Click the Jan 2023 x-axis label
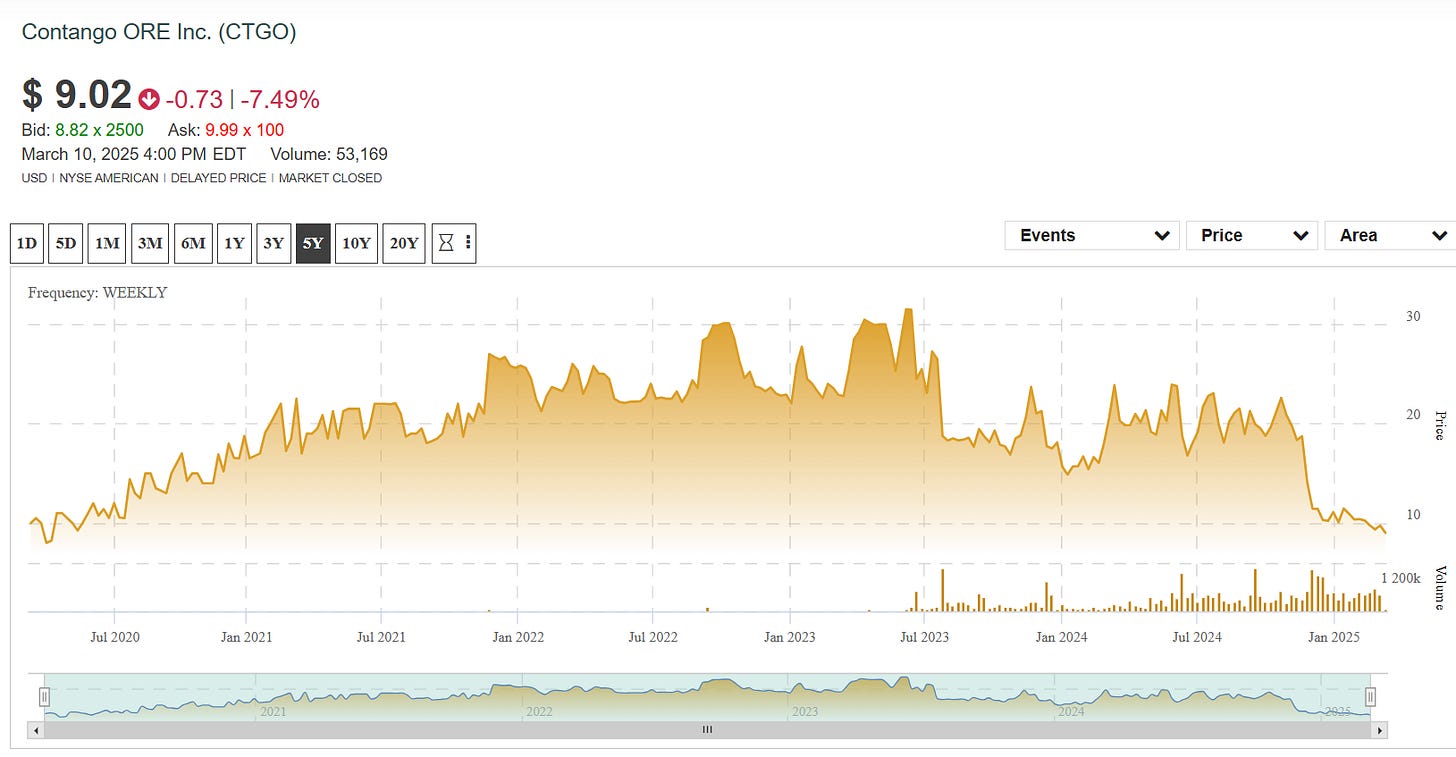The image size is (1456, 757). pos(789,637)
